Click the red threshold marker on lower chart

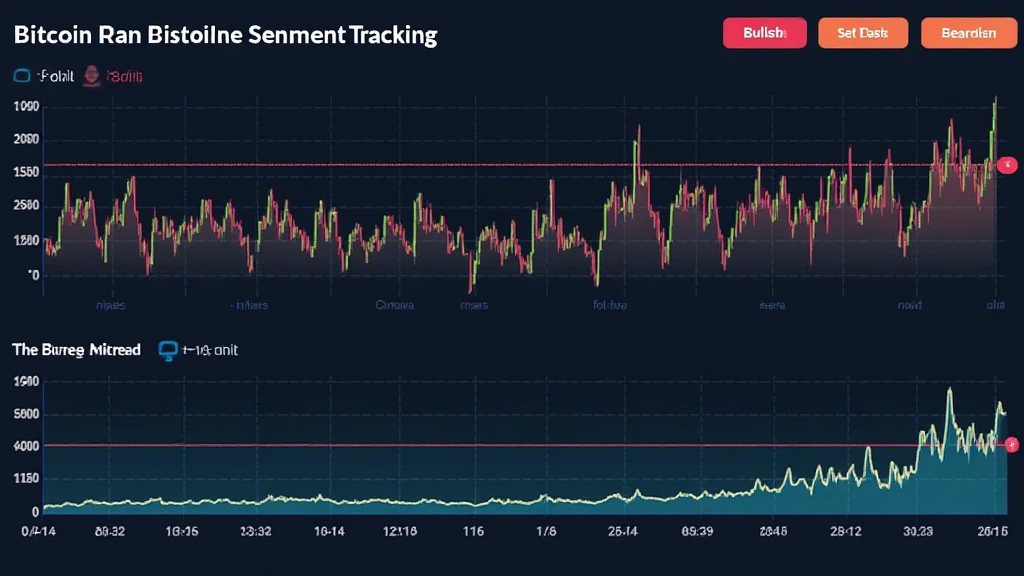click(x=1011, y=444)
